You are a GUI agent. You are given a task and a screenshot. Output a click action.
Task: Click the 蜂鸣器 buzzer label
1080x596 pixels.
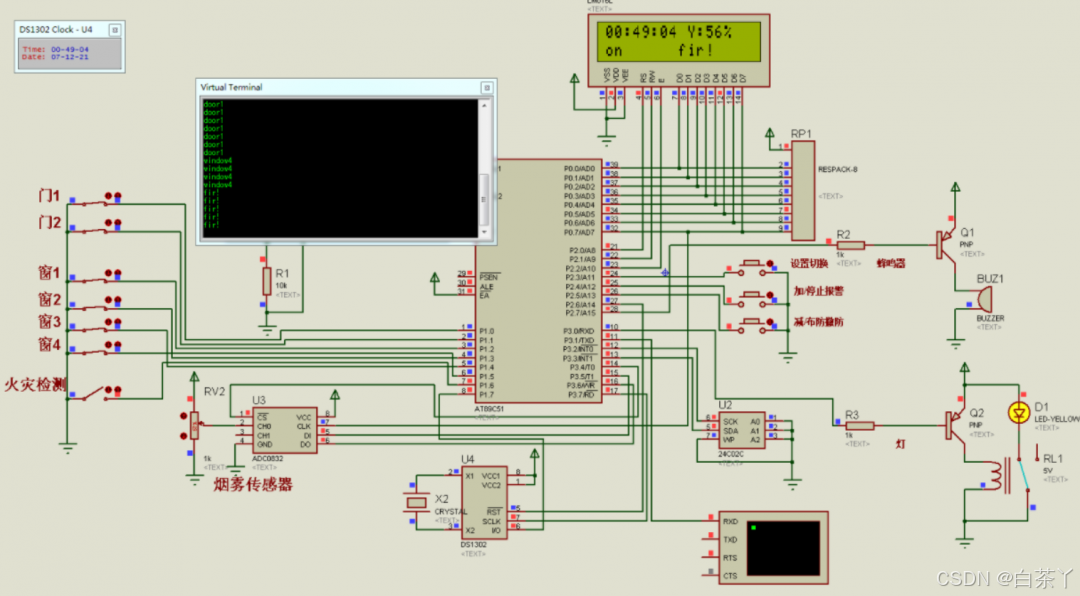click(891, 263)
